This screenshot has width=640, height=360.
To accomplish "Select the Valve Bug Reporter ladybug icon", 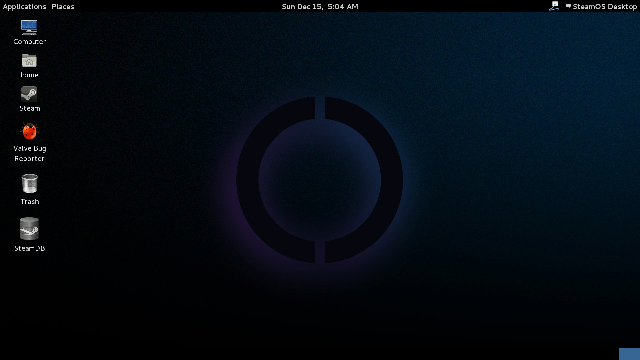I will pos(29,131).
